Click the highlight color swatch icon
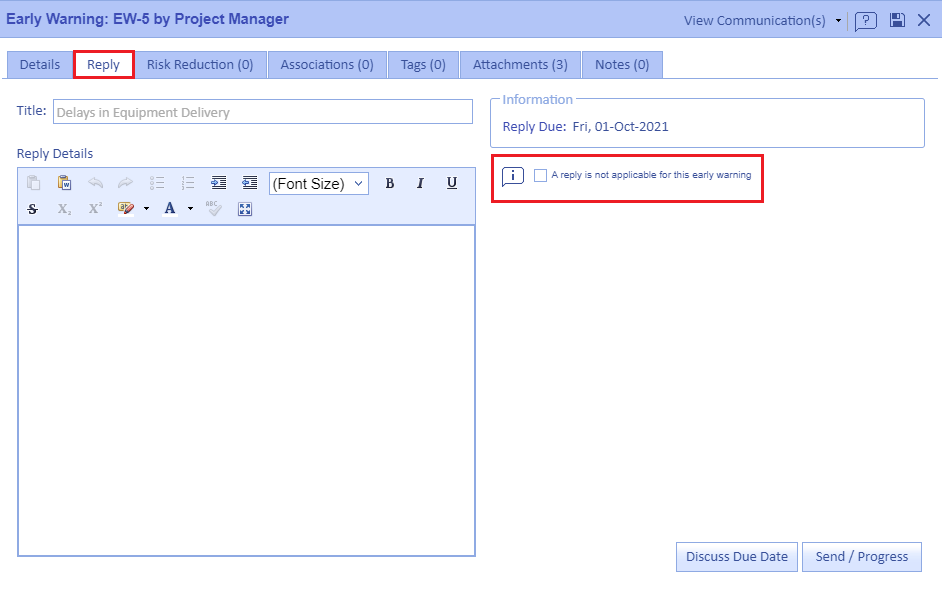This screenshot has height=599, width=942. point(126,209)
